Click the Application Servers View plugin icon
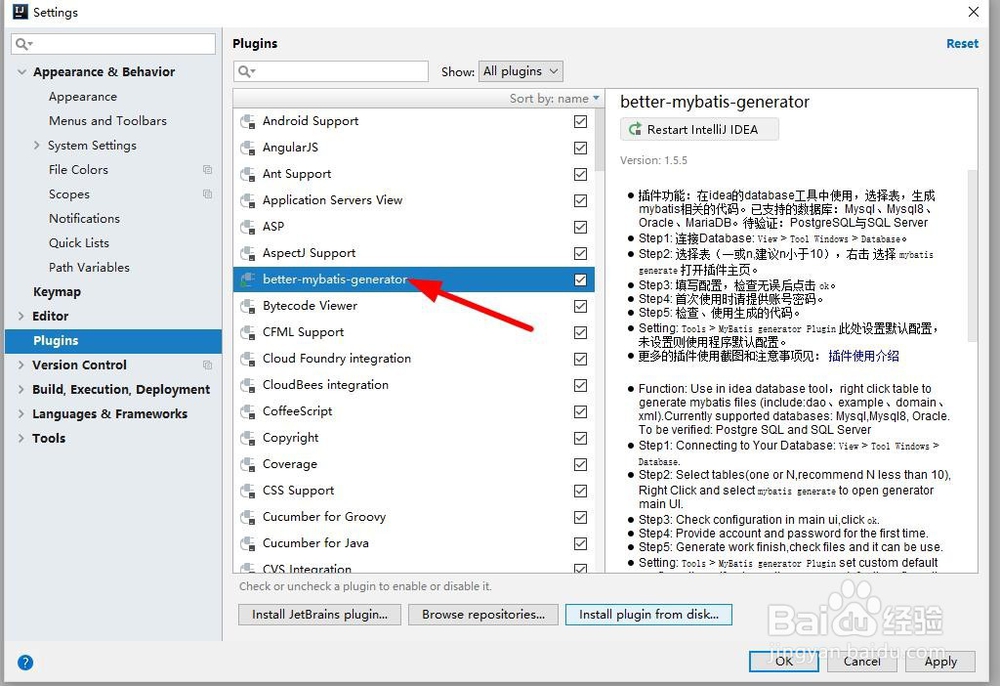Screen dimensions: 1000x686 [x=247, y=201]
